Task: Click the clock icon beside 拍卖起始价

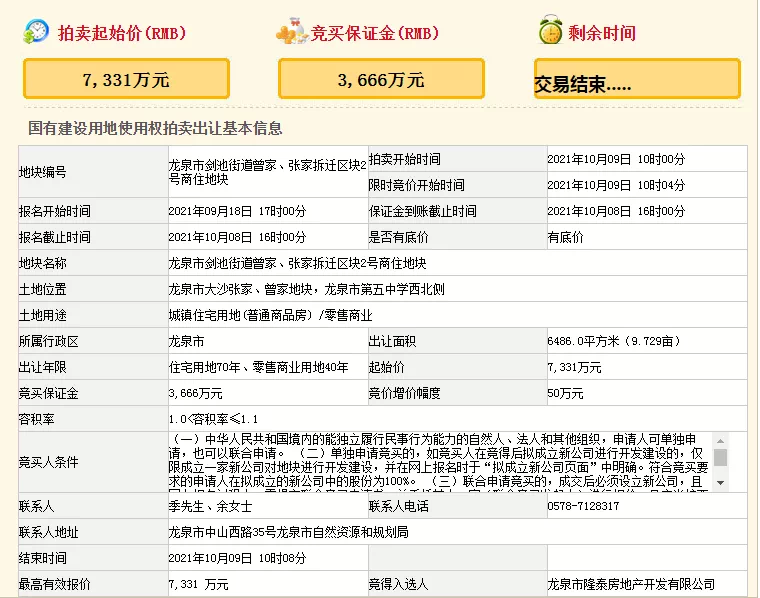Action: click(x=36, y=31)
